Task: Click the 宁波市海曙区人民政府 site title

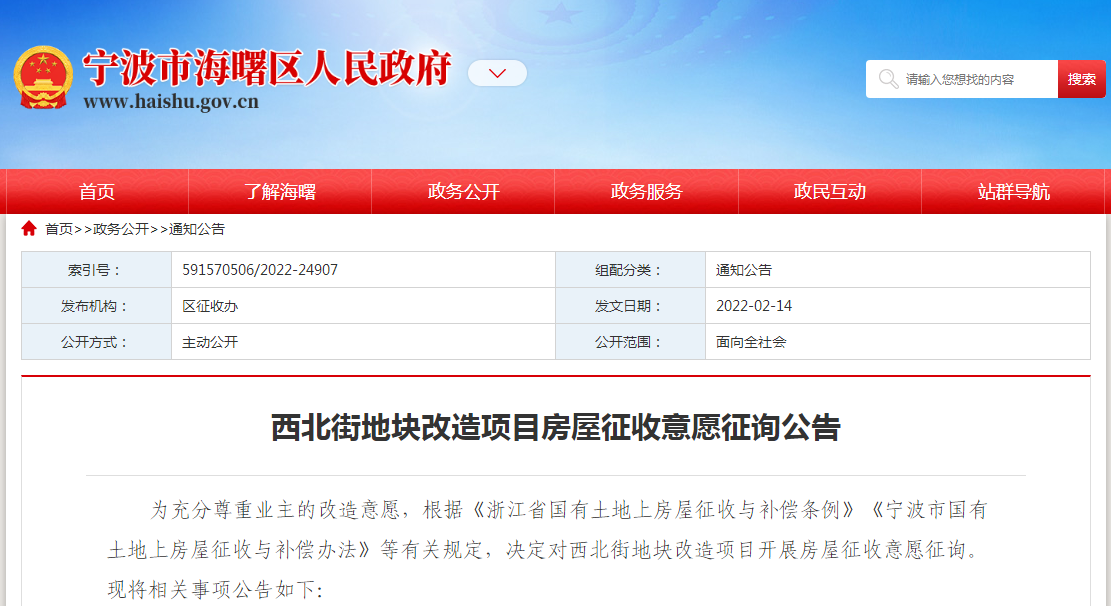Action: tap(266, 68)
